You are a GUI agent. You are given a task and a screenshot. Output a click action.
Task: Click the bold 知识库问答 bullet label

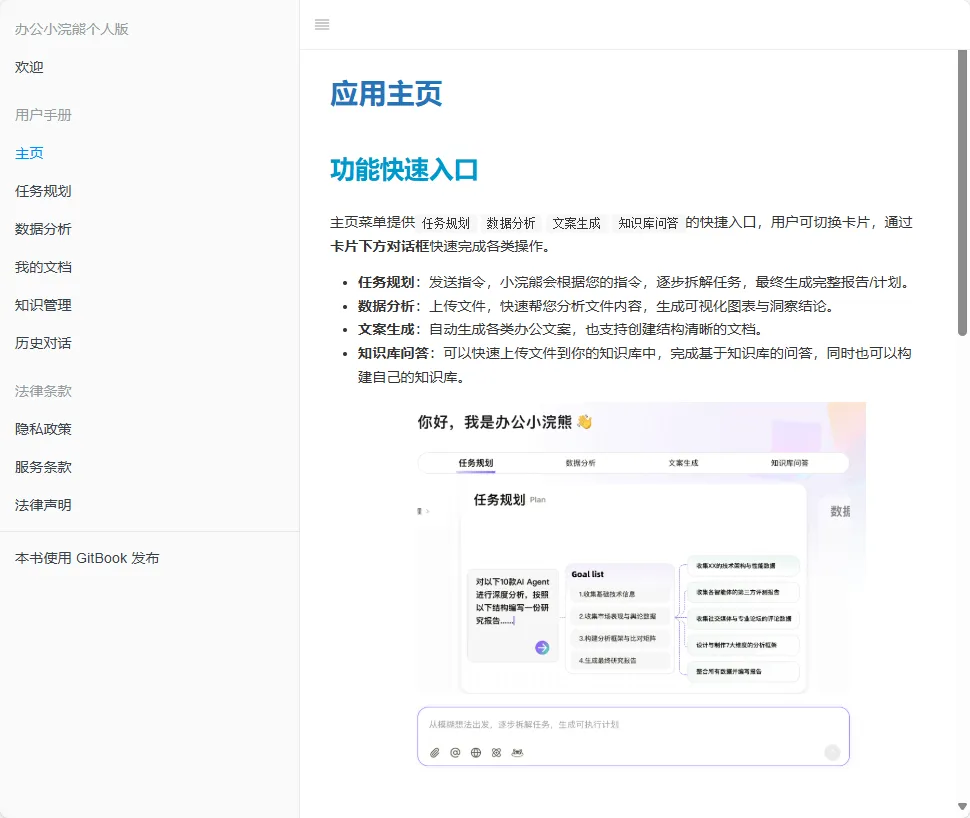[393, 353]
